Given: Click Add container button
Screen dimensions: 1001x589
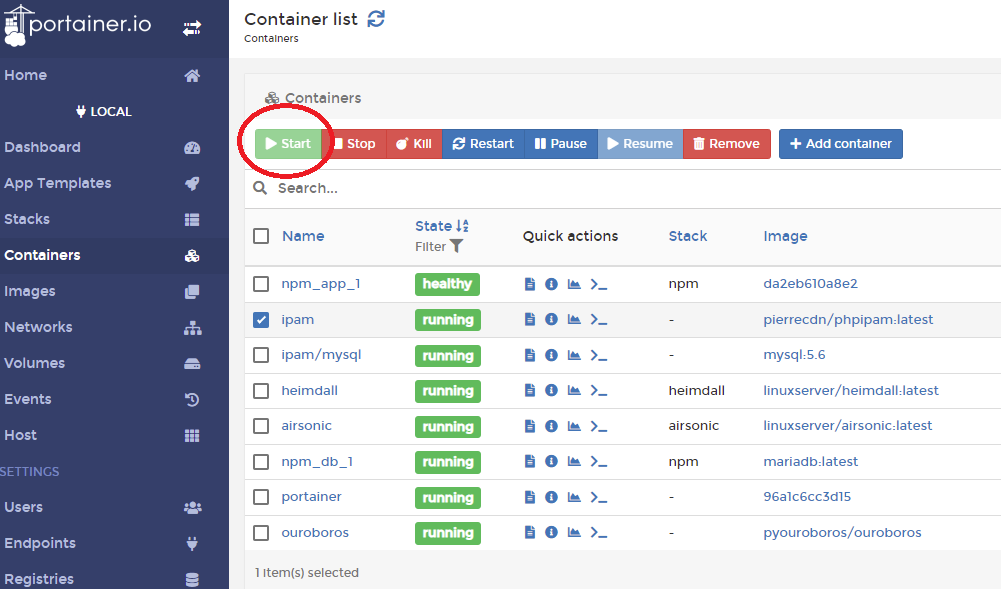Looking at the screenshot, I should 841,144.
